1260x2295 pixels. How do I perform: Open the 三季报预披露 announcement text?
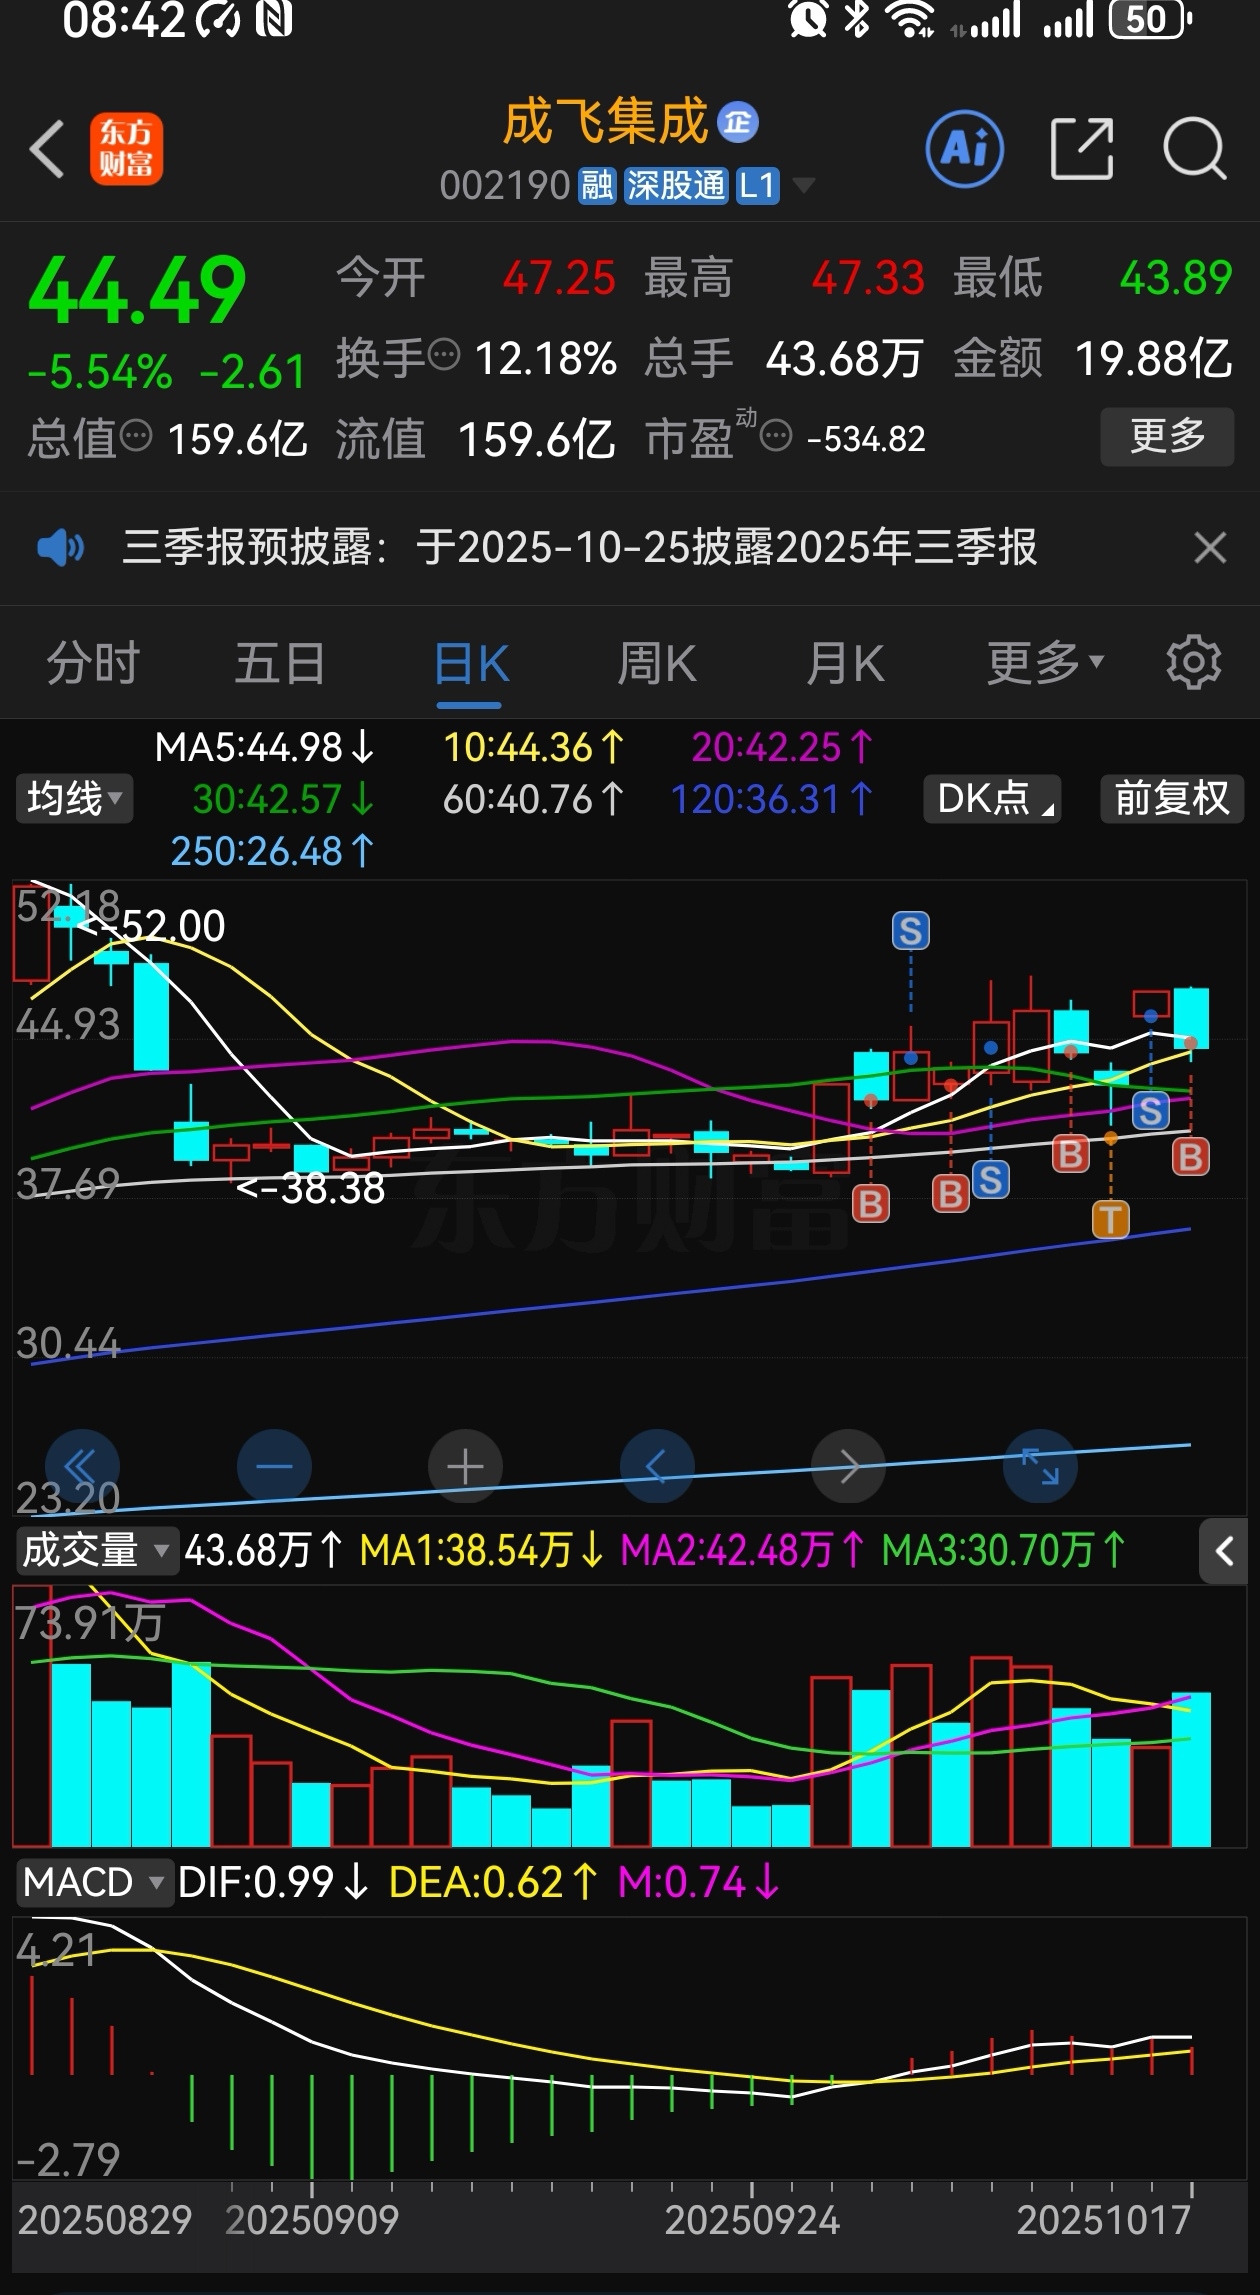pos(579,547)
